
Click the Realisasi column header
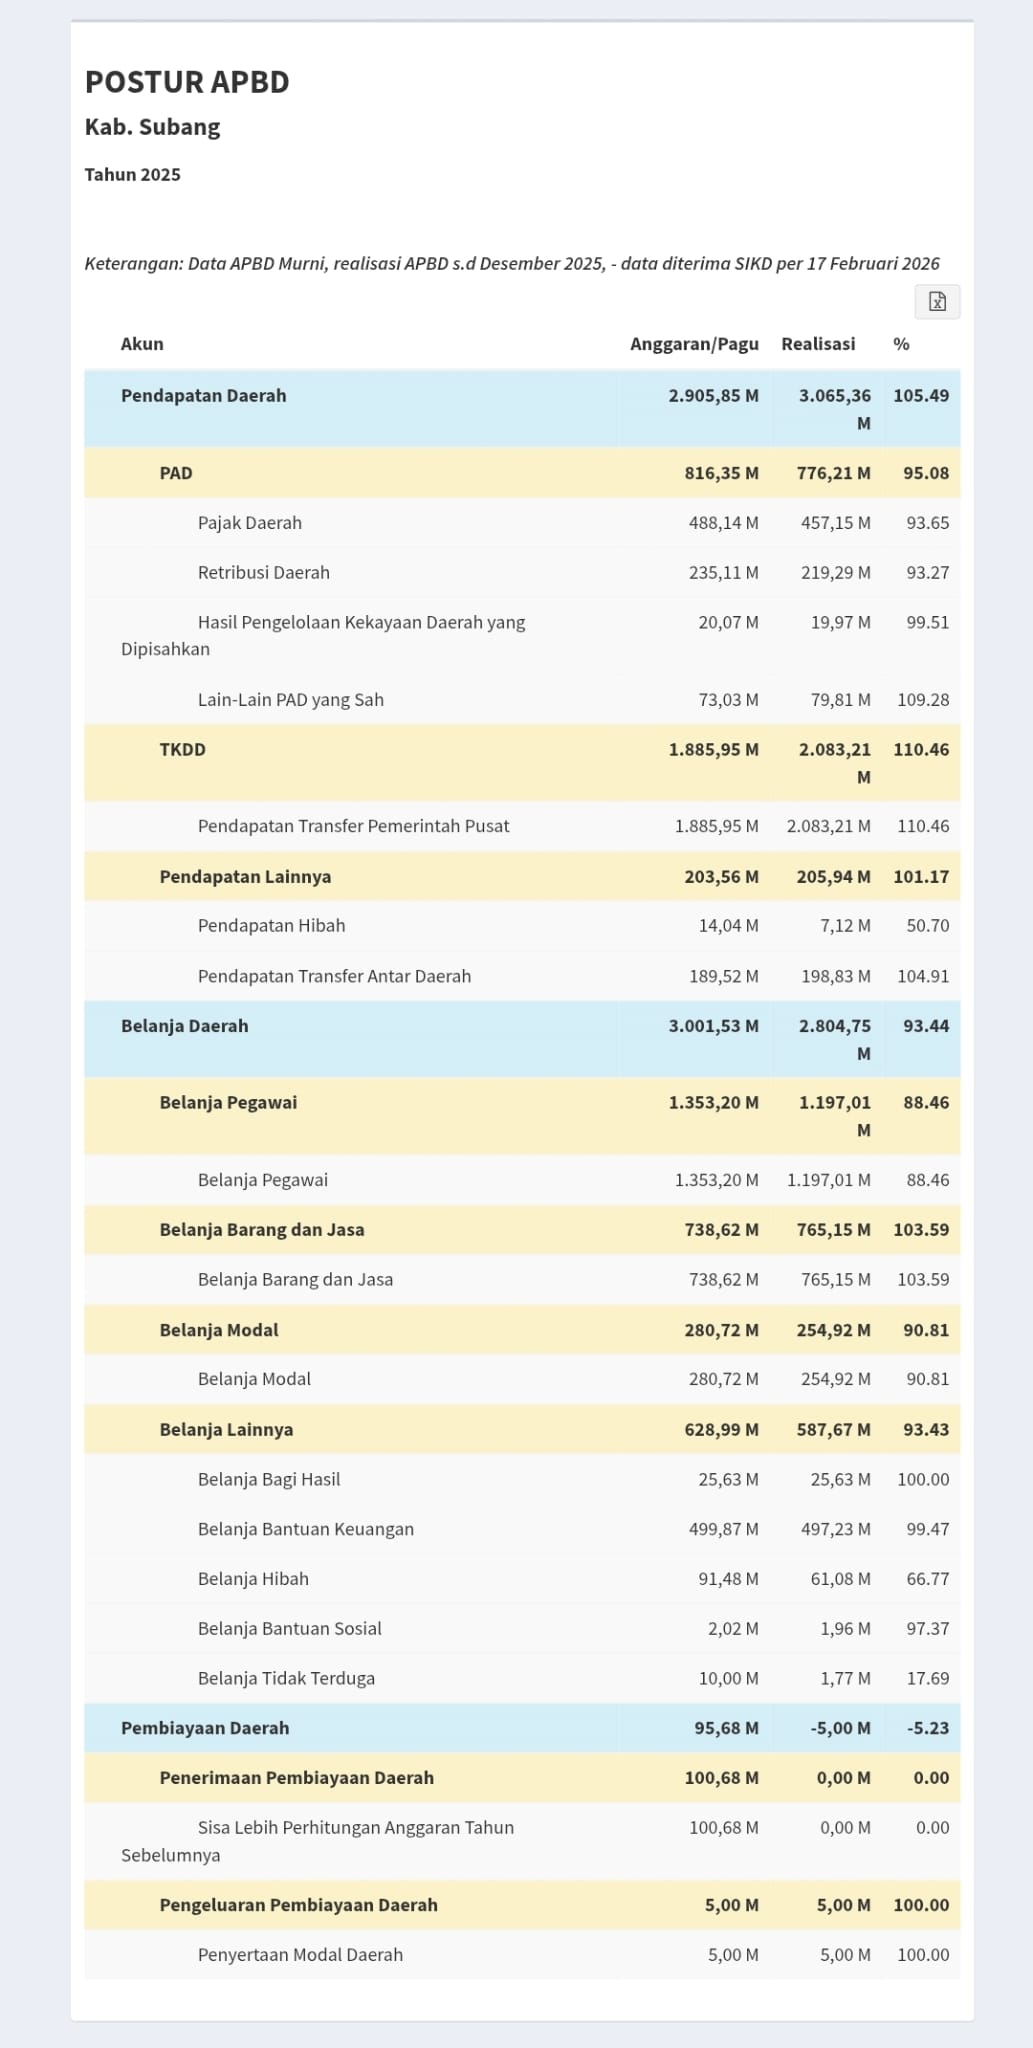[818, 344]
